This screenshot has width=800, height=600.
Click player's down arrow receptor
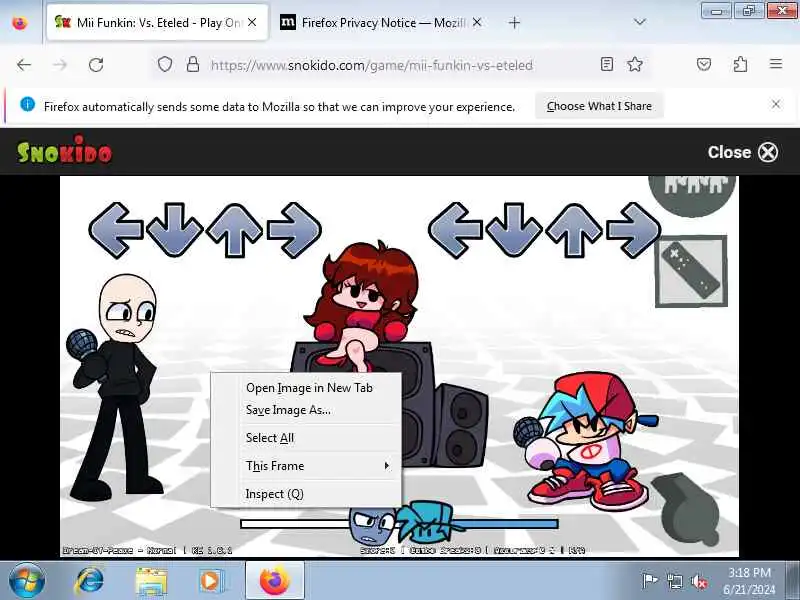(514, 230)
